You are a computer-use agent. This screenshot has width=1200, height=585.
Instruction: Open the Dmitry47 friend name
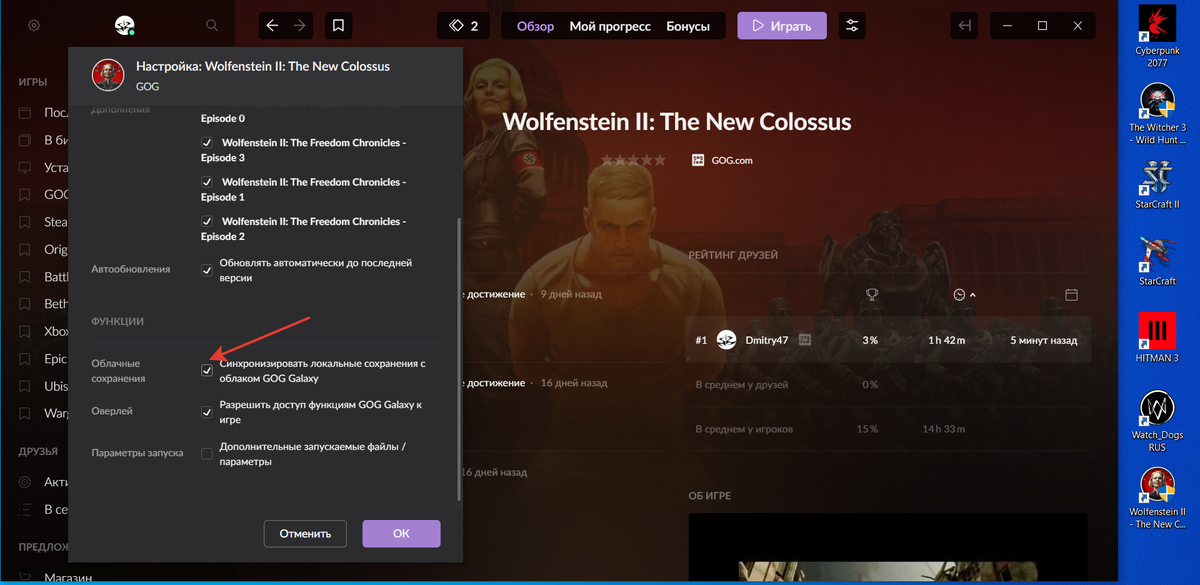(767, 340)
